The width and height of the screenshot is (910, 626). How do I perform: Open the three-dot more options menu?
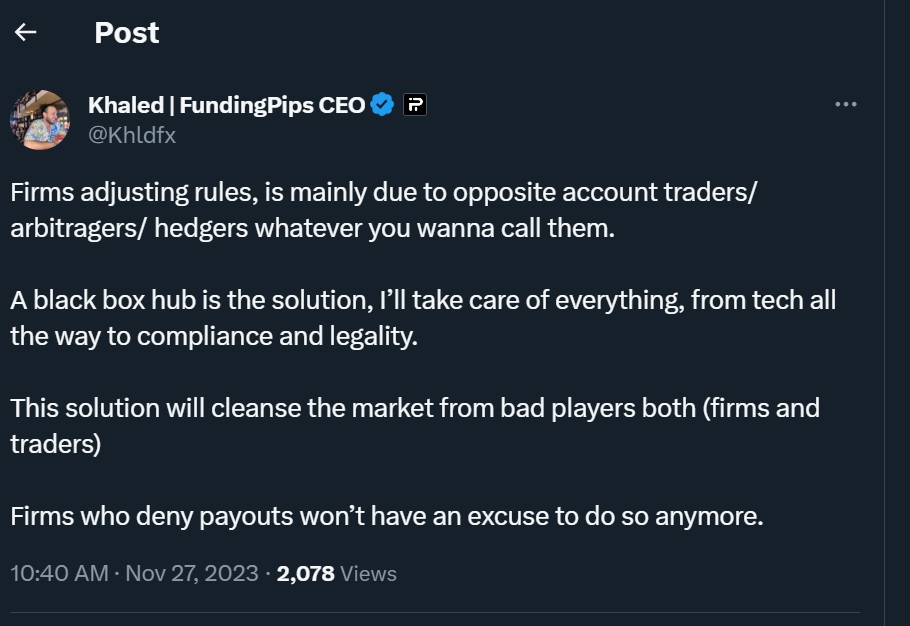tap(845, 104)
